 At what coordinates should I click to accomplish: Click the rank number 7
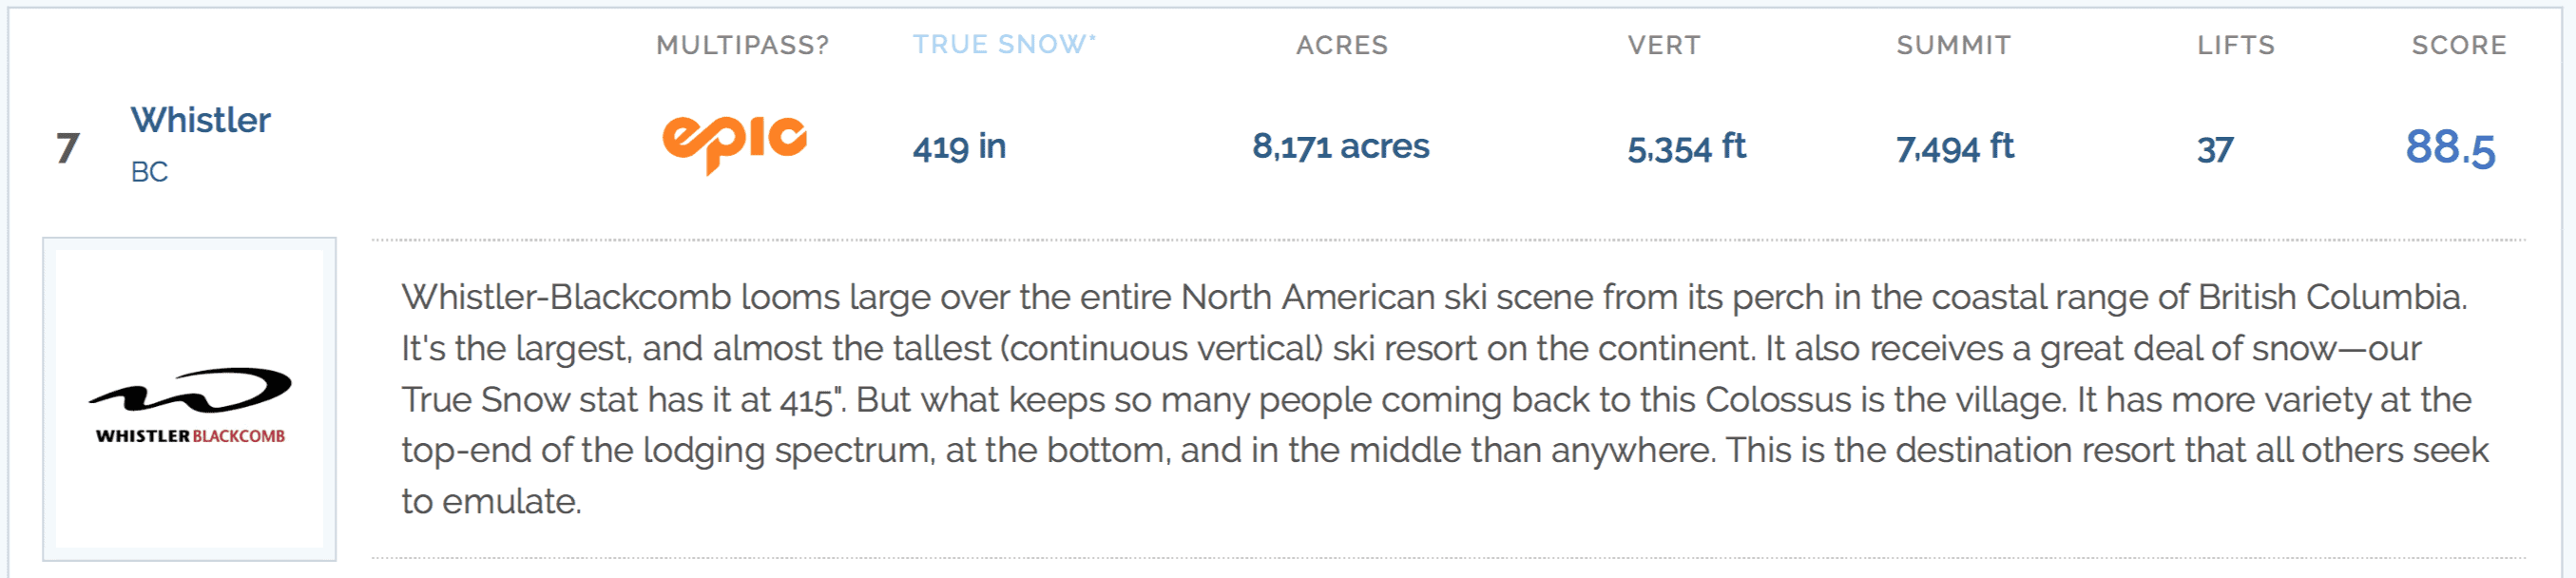[x=67, y=148]
